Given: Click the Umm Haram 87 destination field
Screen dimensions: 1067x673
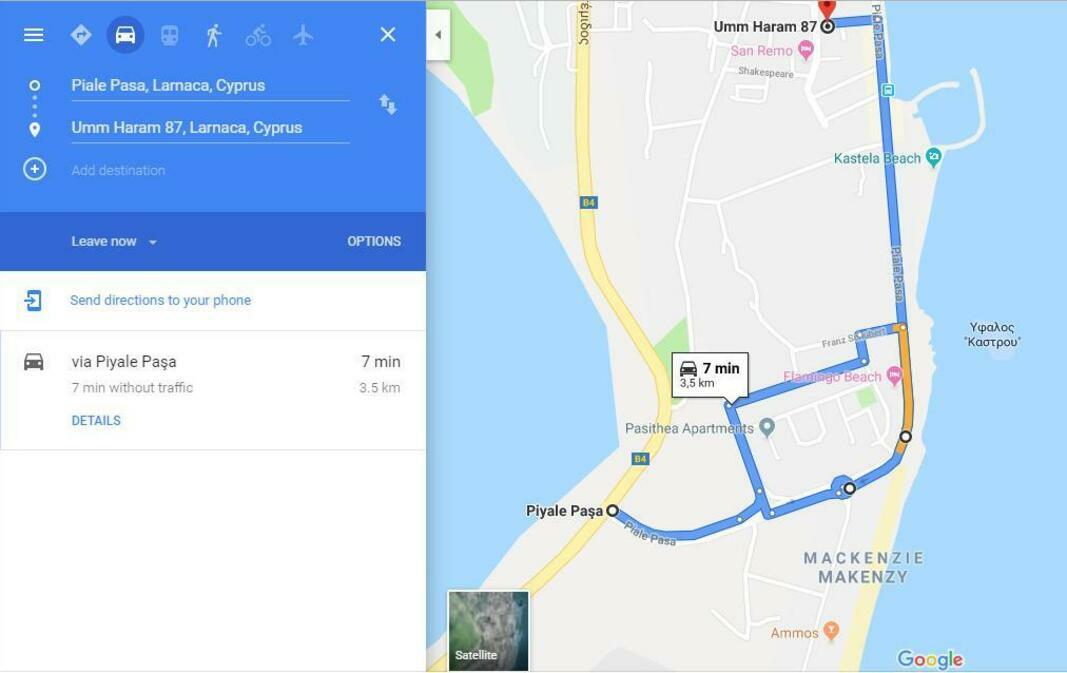Looking at the screenshot, I should 210,128.
